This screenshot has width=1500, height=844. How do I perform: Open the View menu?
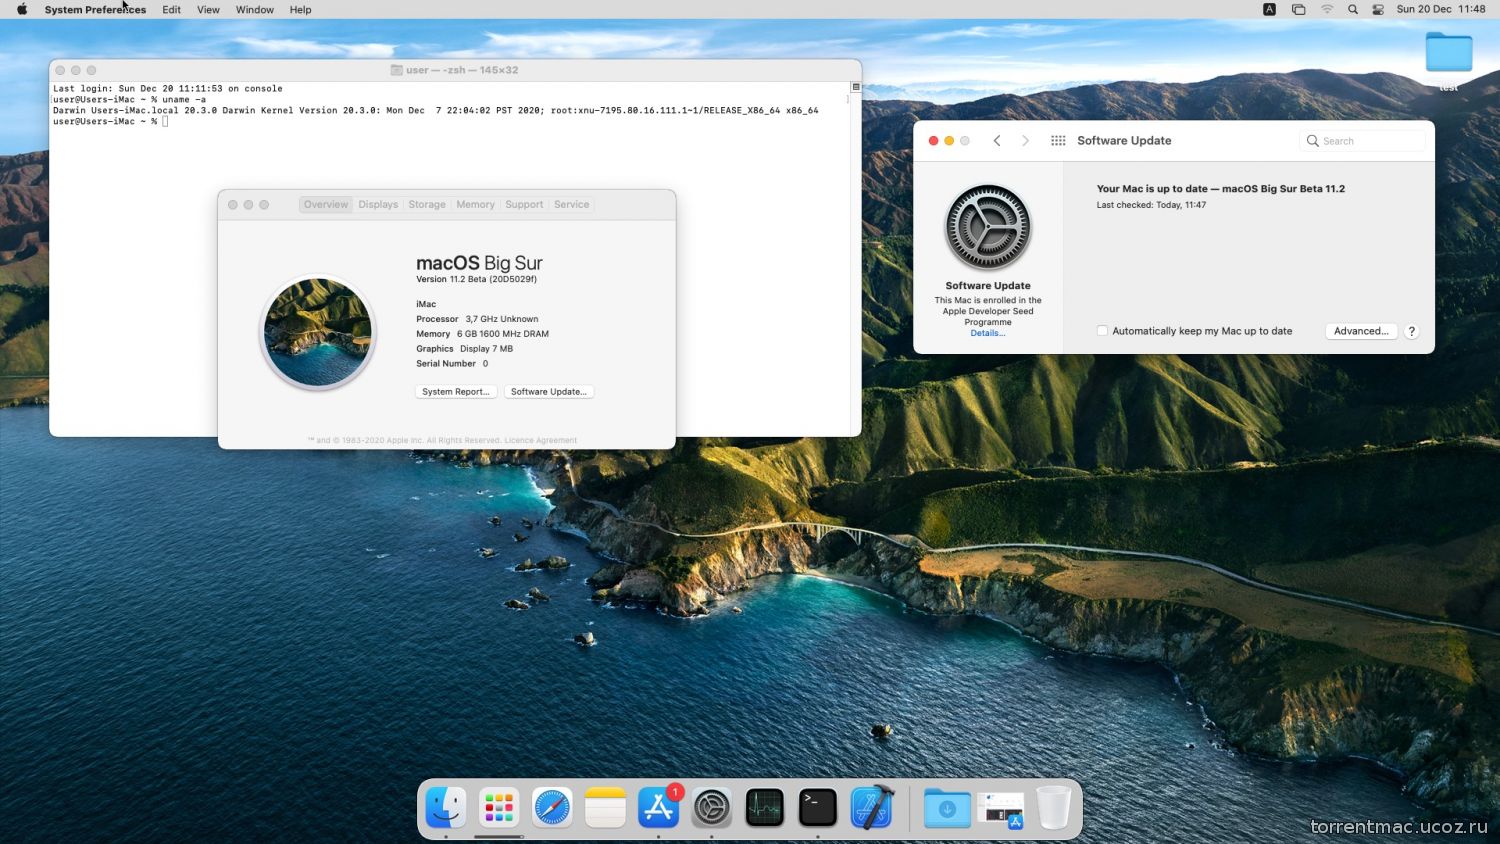click(x=208, y=9)
